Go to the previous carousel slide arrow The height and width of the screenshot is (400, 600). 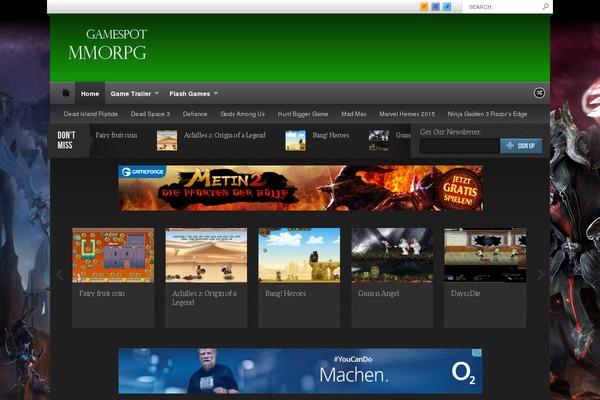(x=60, y=274)
